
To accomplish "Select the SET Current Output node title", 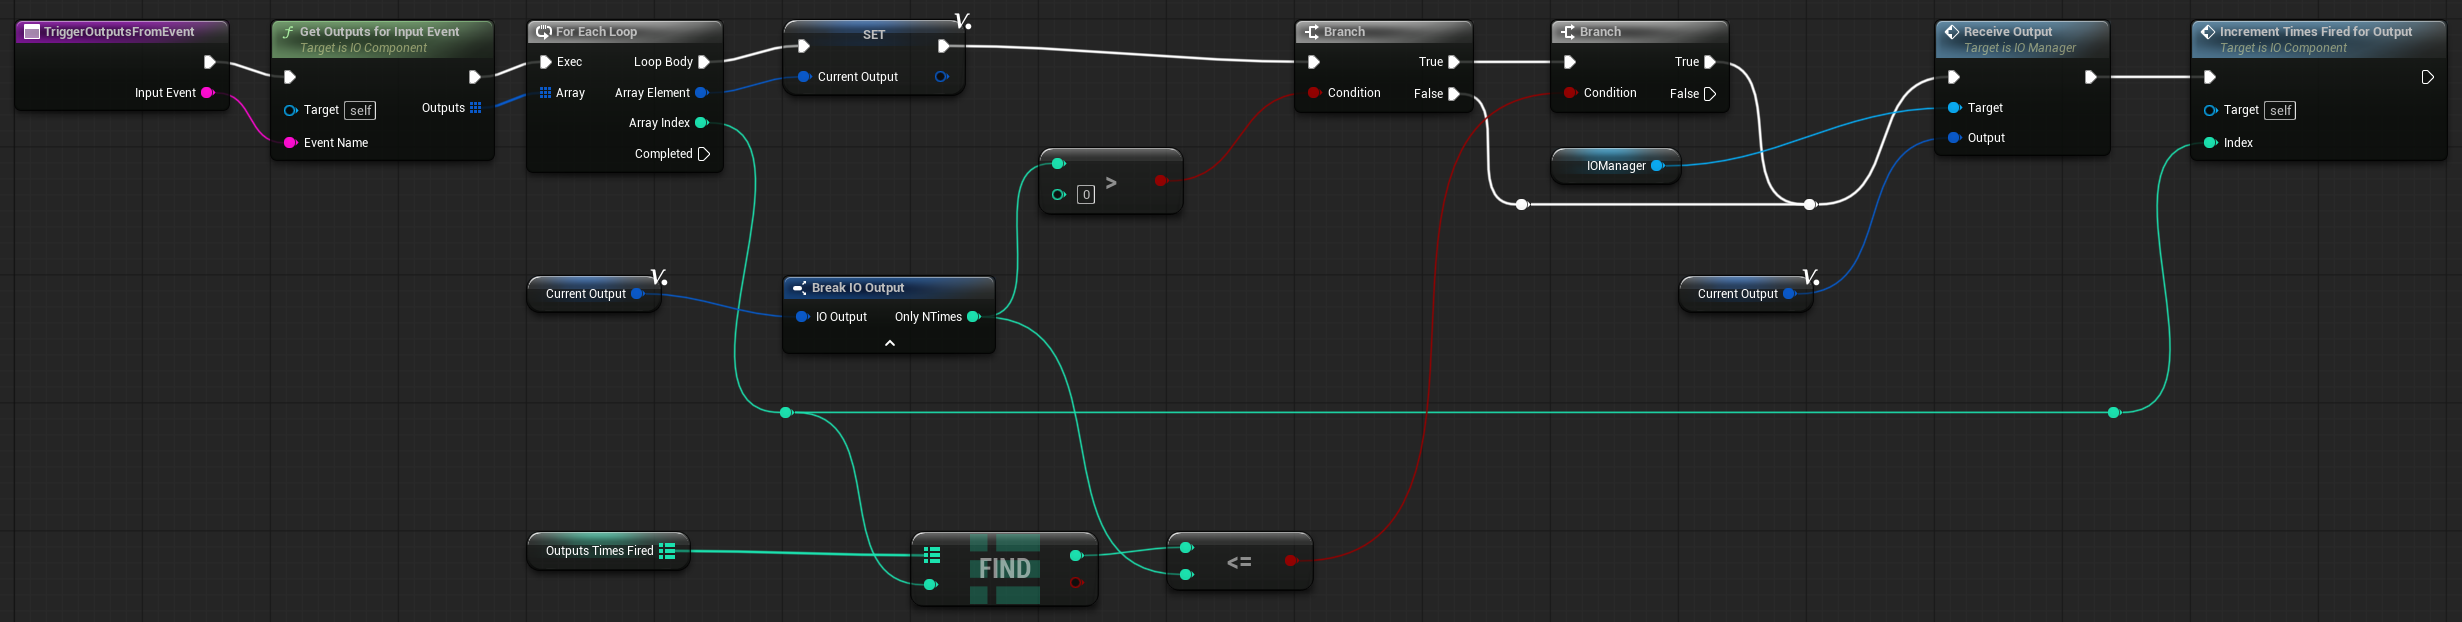I will (x=873, y=34).
